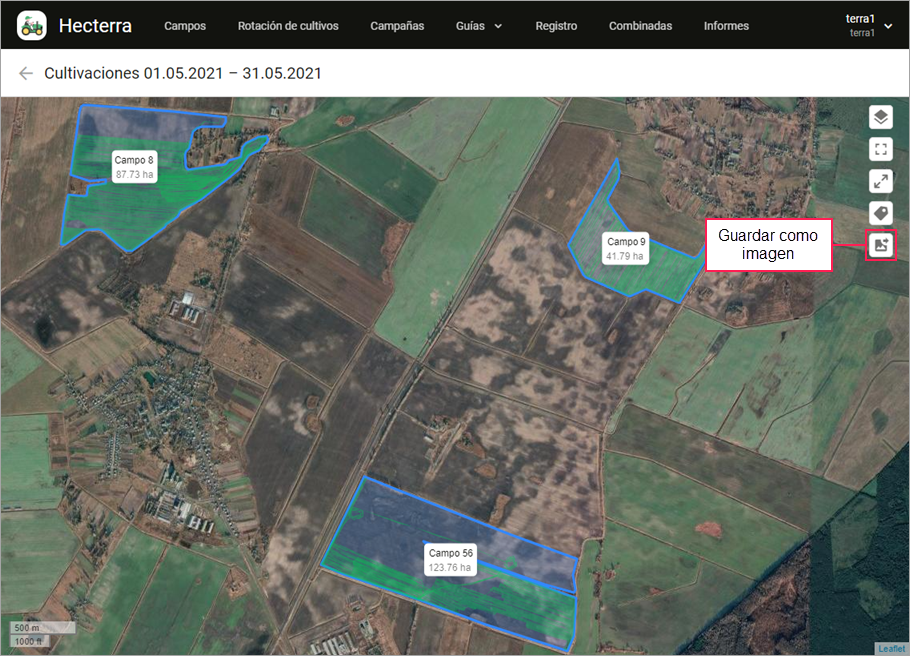The height and width of the screenshot is (656, 910).
Task: Click the Hecterra tractor logo icon
Action: coord(31,26)
